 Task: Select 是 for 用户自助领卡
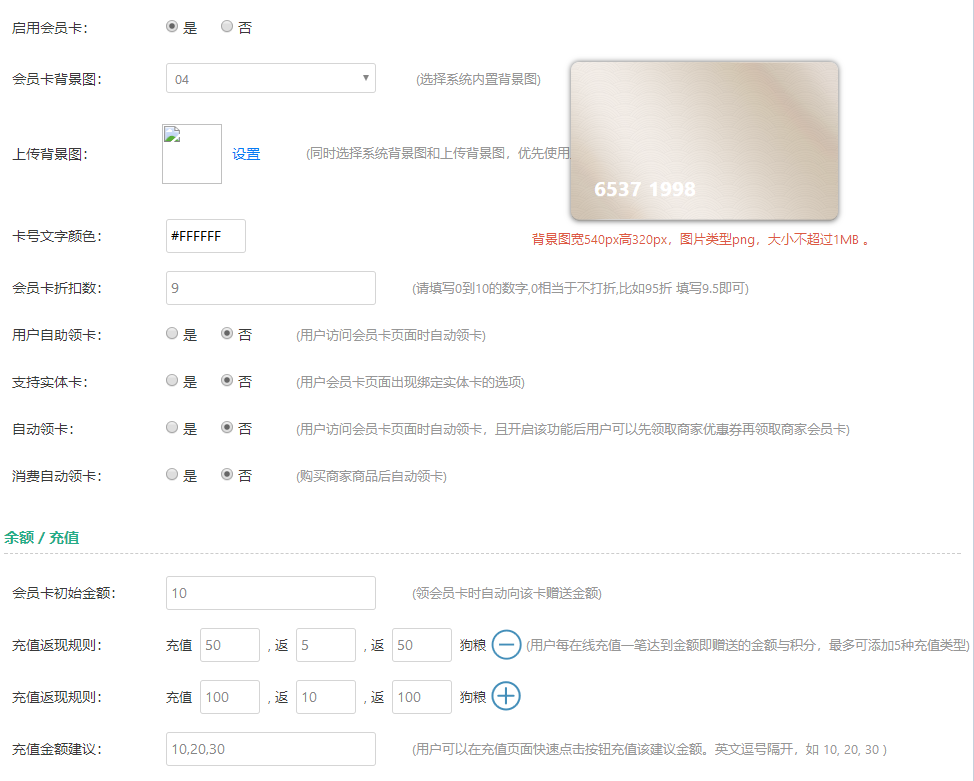pyautogui.click(x=172, y=334)
